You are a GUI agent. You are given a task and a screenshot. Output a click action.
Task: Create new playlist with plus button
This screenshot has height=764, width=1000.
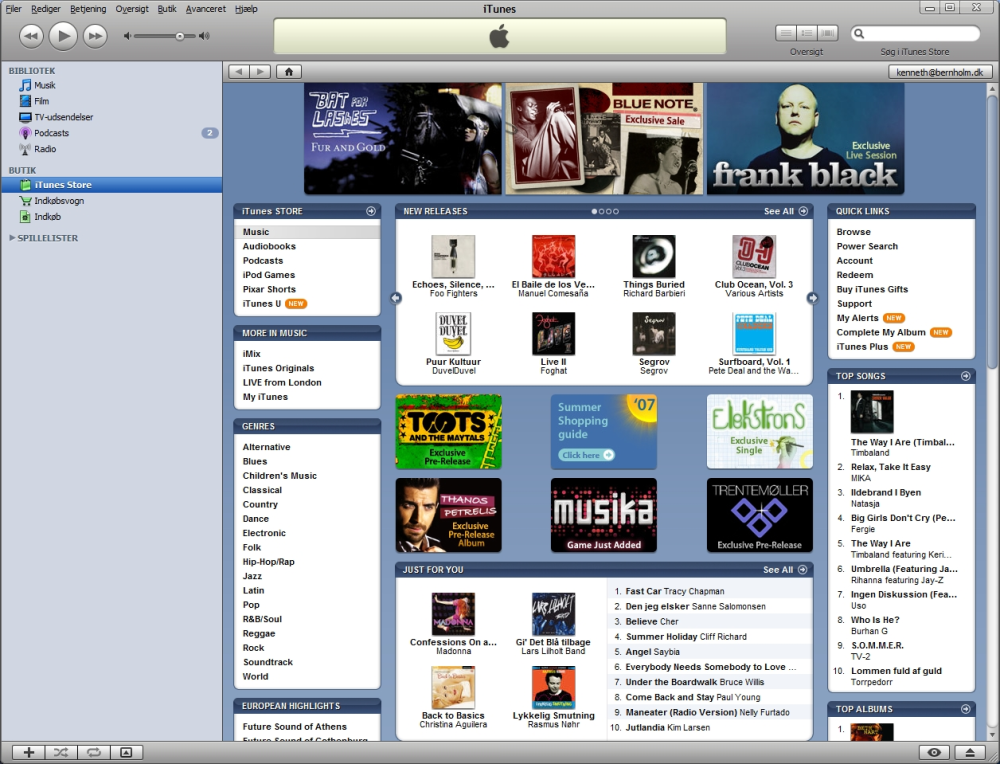coord(29,753)
